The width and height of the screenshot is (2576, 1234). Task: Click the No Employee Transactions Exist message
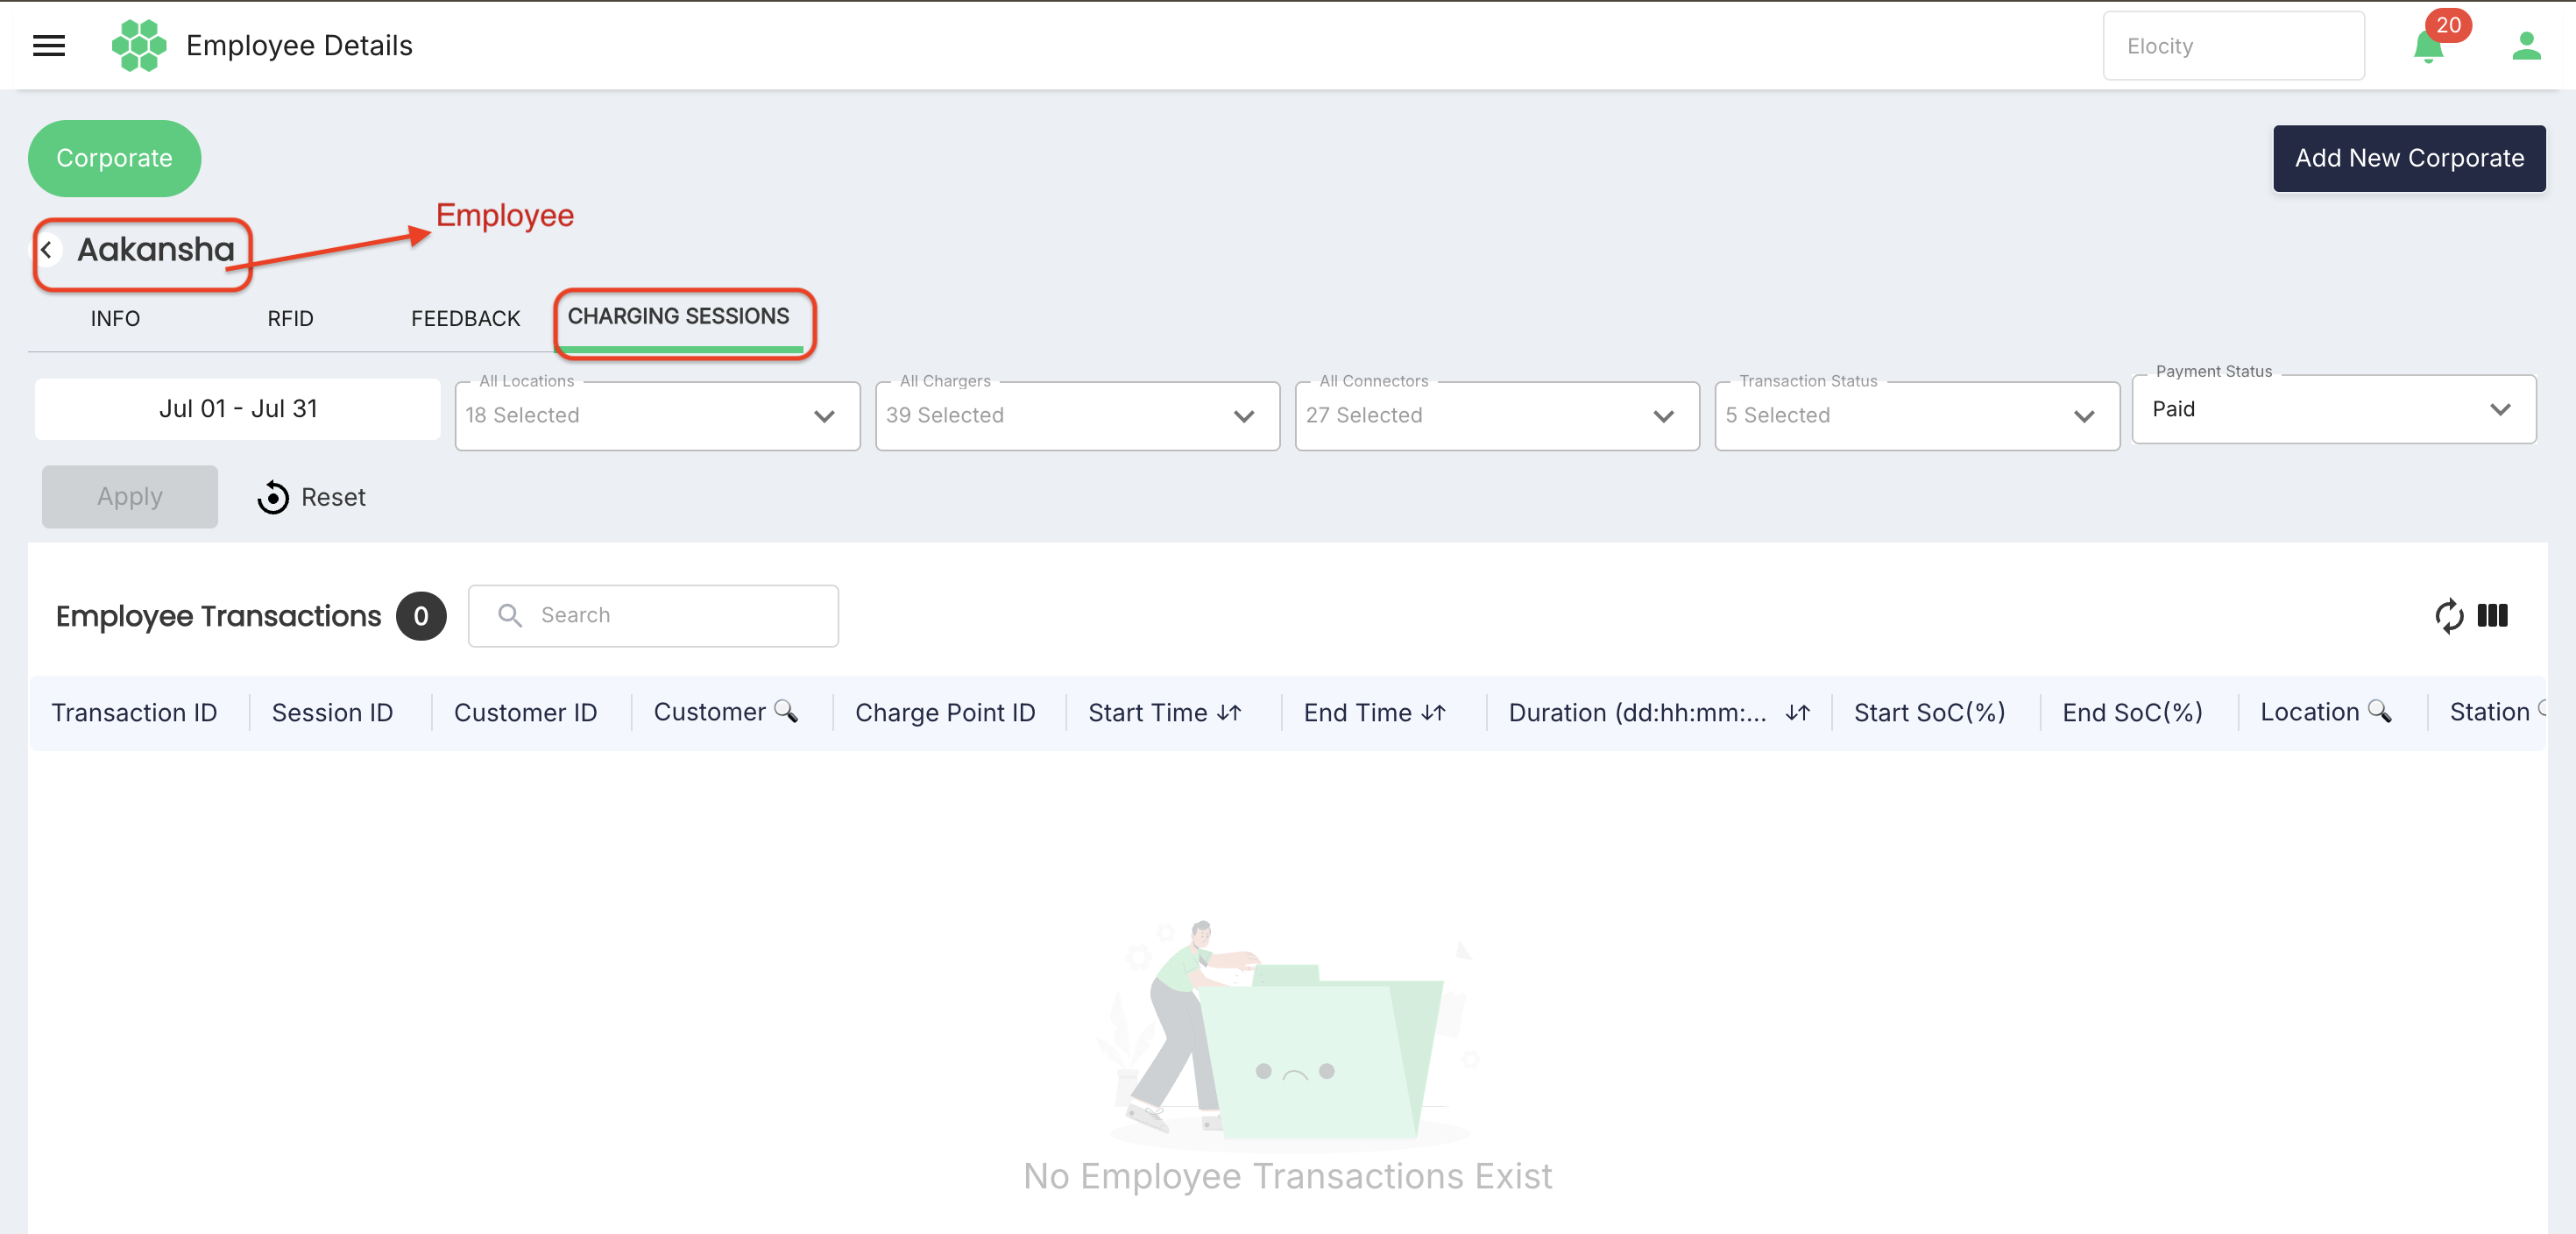tap(1288, 1176)
